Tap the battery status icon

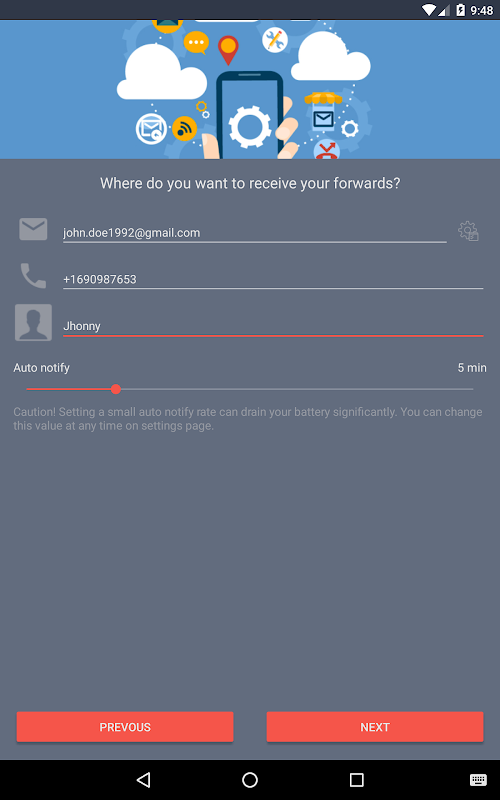click(460, 10)
